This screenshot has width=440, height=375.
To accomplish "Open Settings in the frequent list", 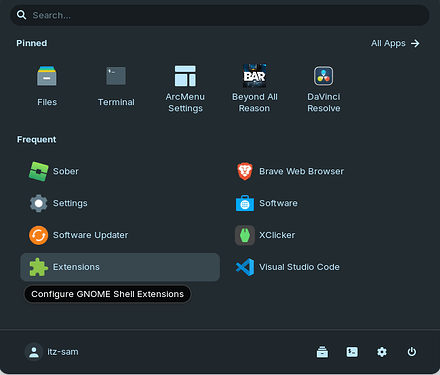I will 120,203.
